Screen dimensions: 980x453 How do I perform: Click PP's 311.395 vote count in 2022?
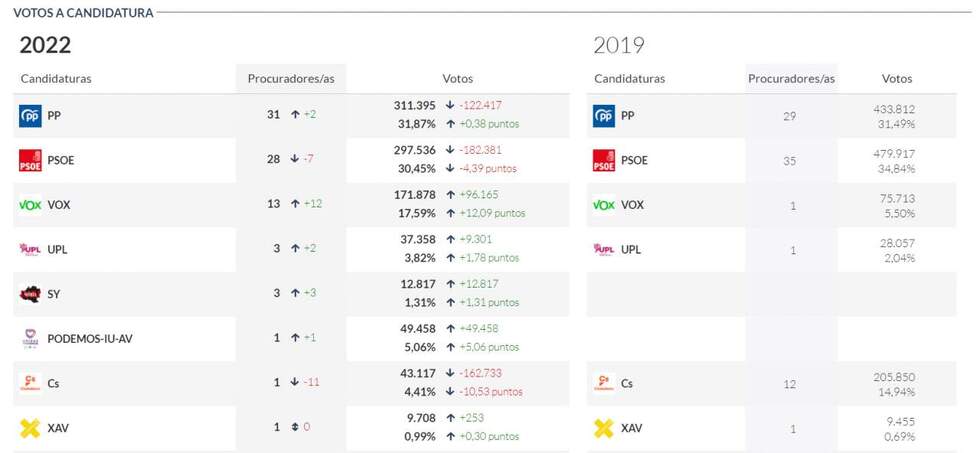pos(415,106)
